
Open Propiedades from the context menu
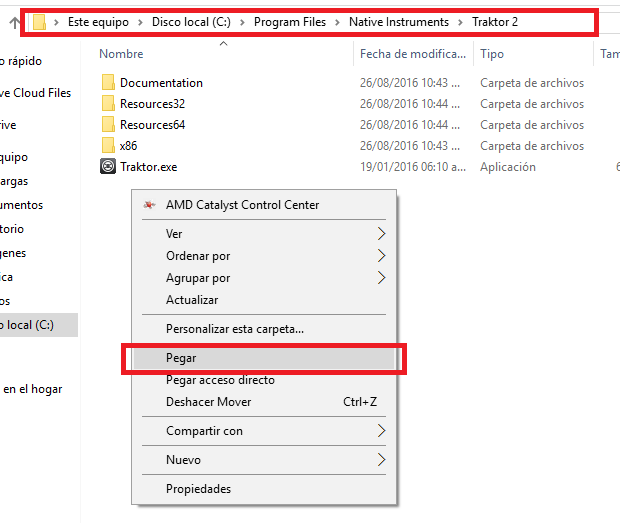264,489
